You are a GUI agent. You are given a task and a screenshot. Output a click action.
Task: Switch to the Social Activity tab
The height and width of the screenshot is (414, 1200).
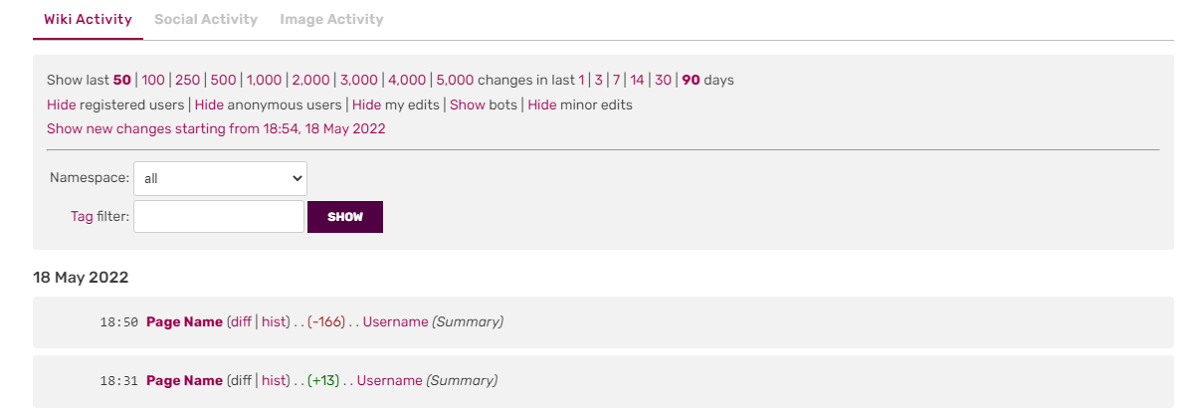206,19
